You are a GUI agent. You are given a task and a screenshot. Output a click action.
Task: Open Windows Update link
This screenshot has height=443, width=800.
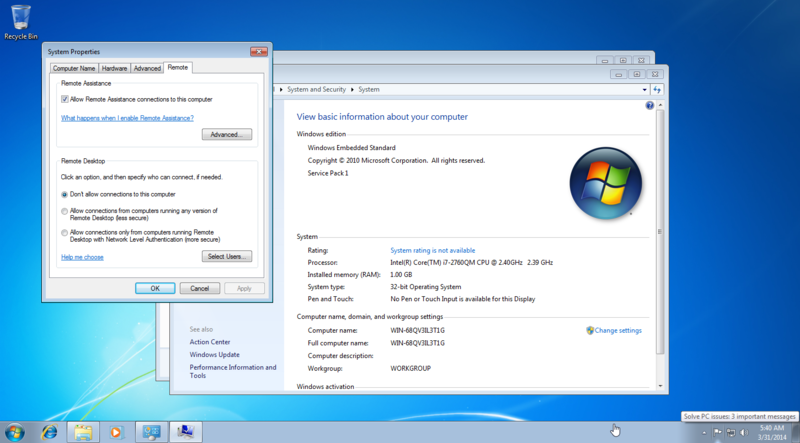click(214, 355)
